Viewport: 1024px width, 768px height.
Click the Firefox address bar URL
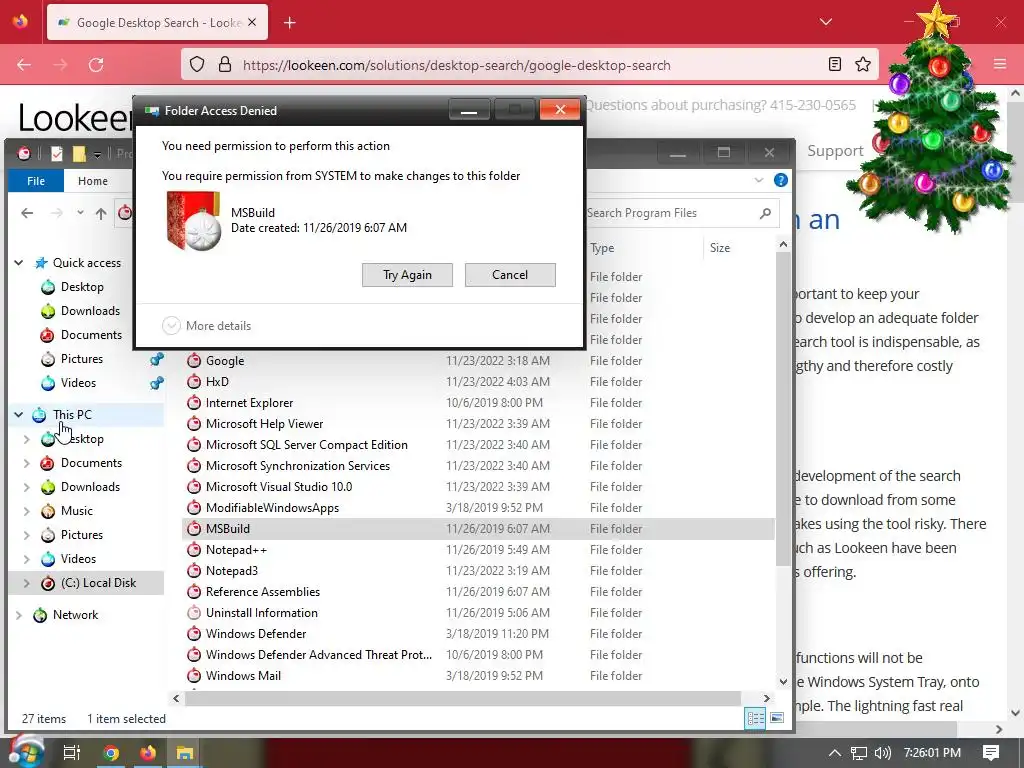(456, 65)
